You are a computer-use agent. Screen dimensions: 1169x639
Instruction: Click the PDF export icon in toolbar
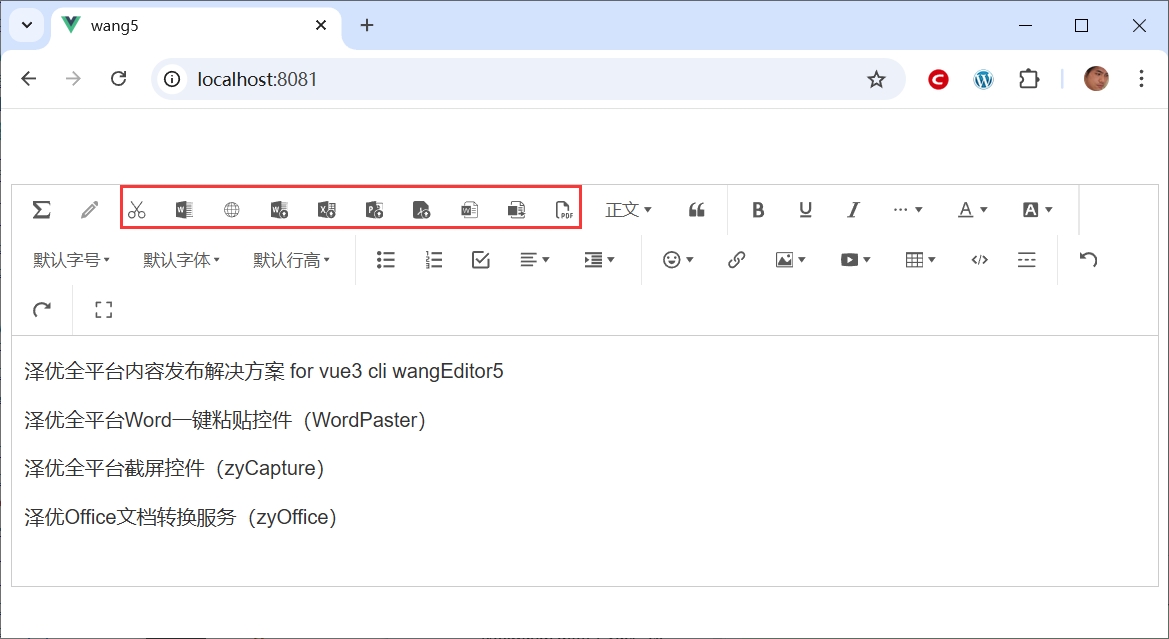coord(565,210)
